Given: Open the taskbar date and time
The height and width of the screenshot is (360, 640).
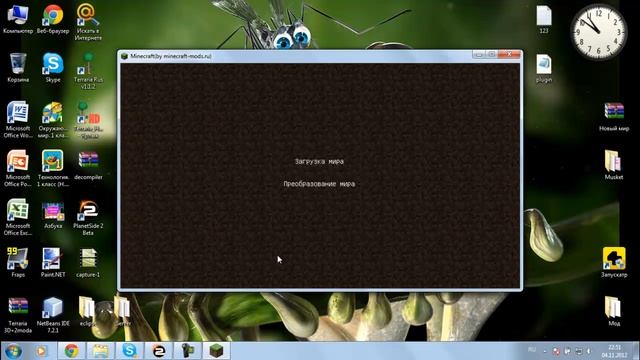Looking at the screenshot, I should pos(614,351).
